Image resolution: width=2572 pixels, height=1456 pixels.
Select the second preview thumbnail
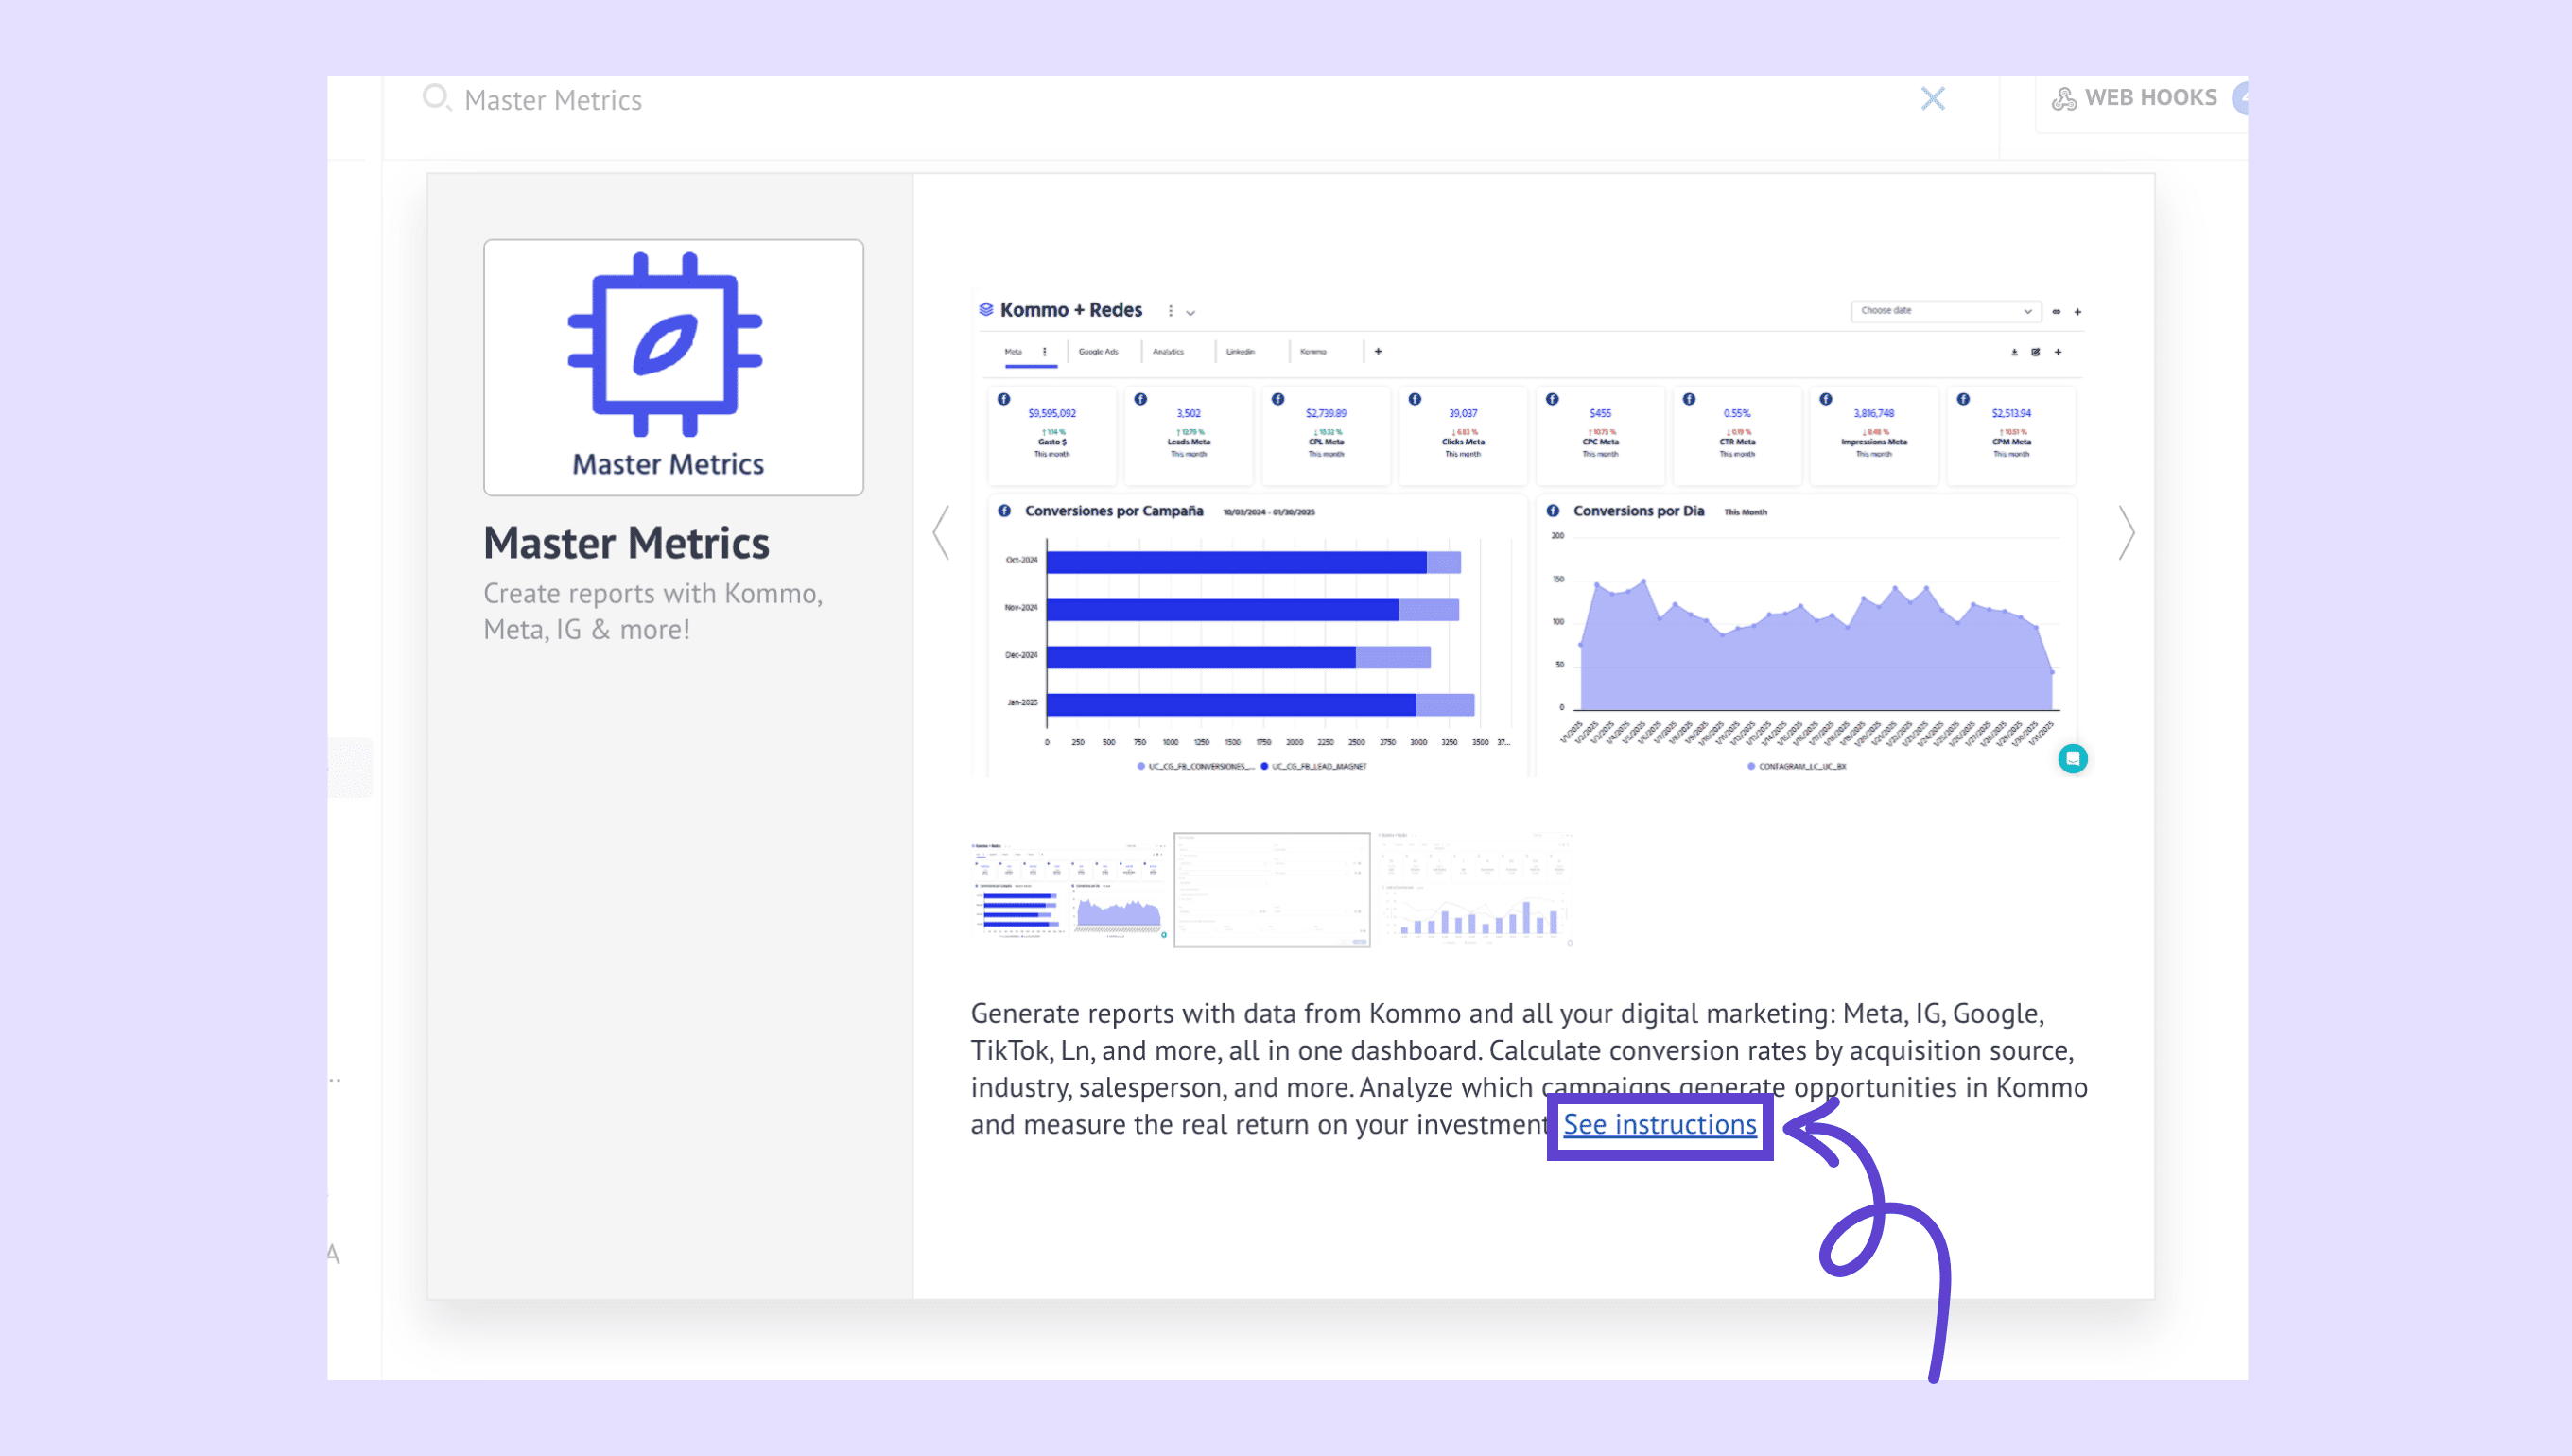1271,889
